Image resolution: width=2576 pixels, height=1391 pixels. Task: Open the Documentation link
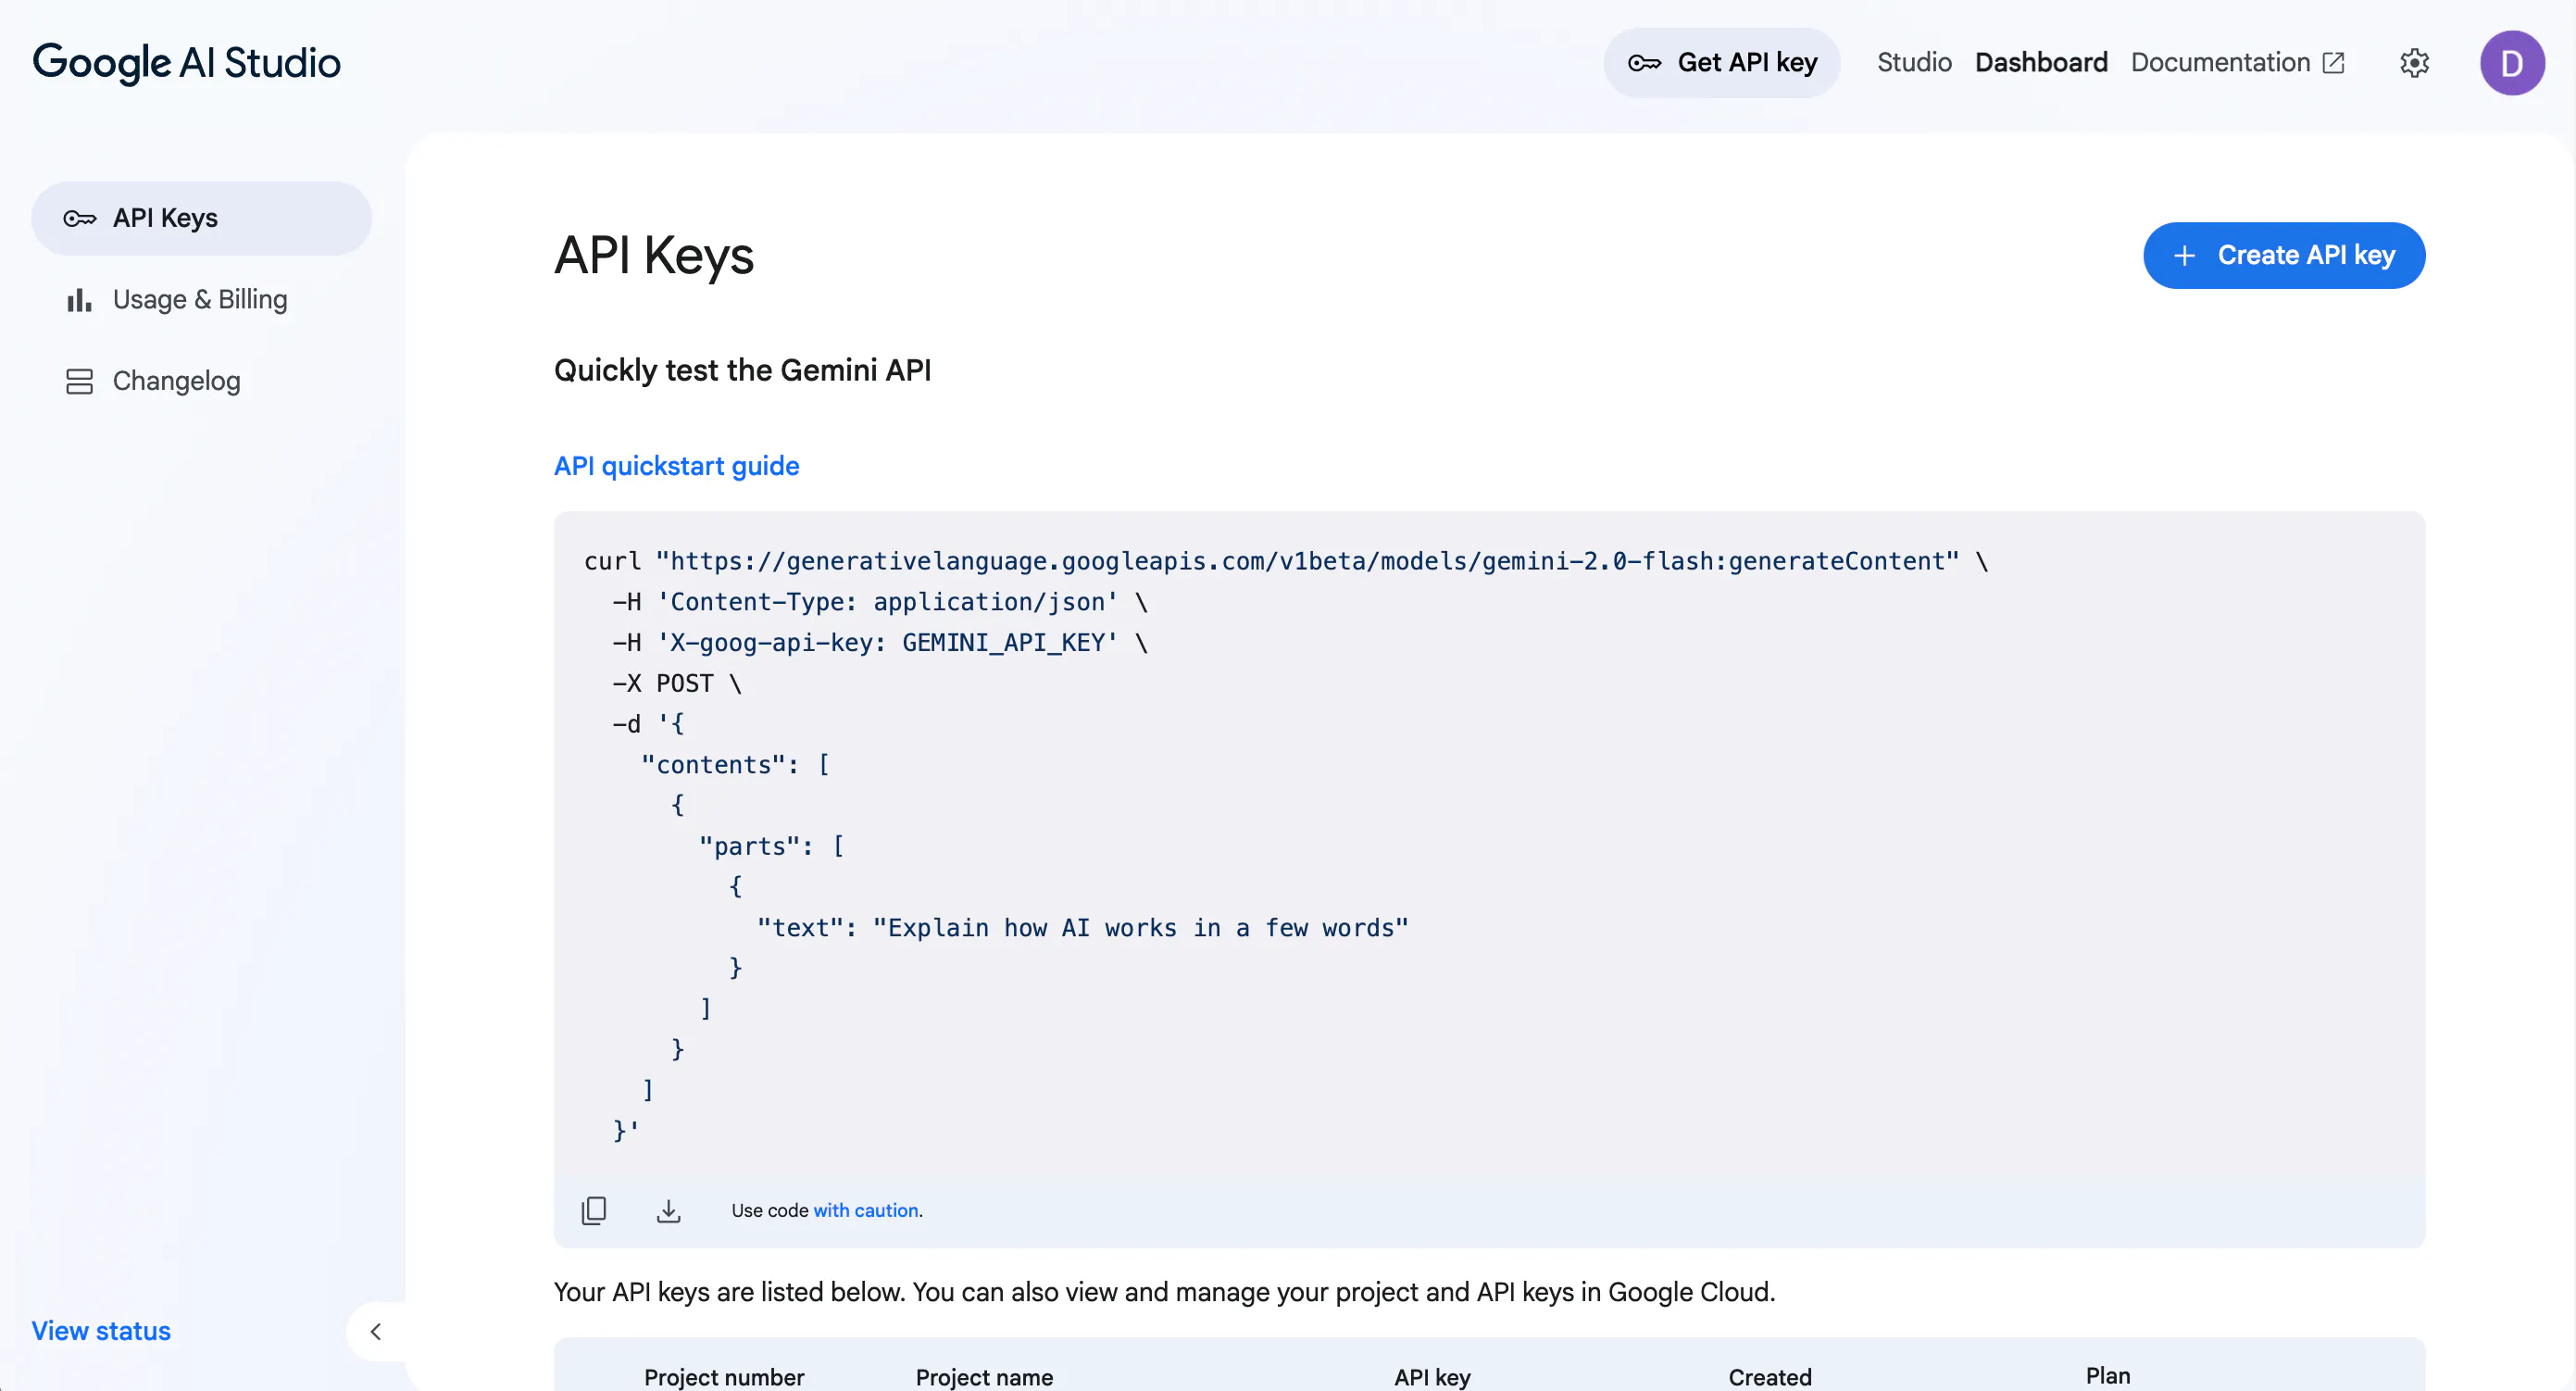(x=2238, y=63)
